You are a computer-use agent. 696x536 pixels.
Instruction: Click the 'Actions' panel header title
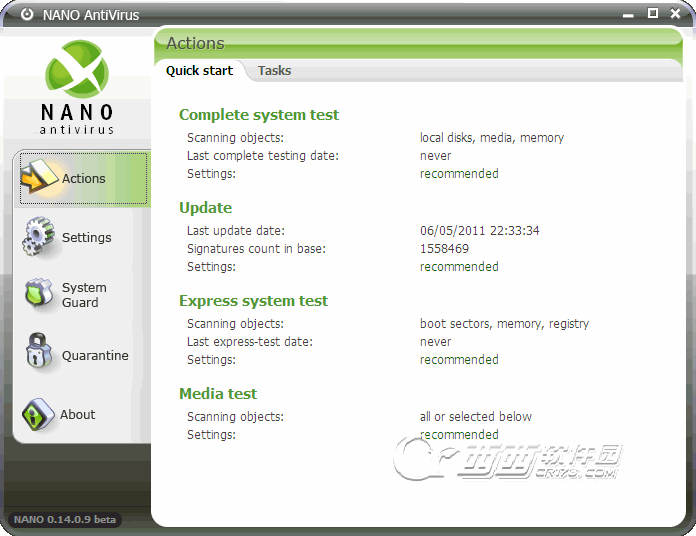point(195,43)
